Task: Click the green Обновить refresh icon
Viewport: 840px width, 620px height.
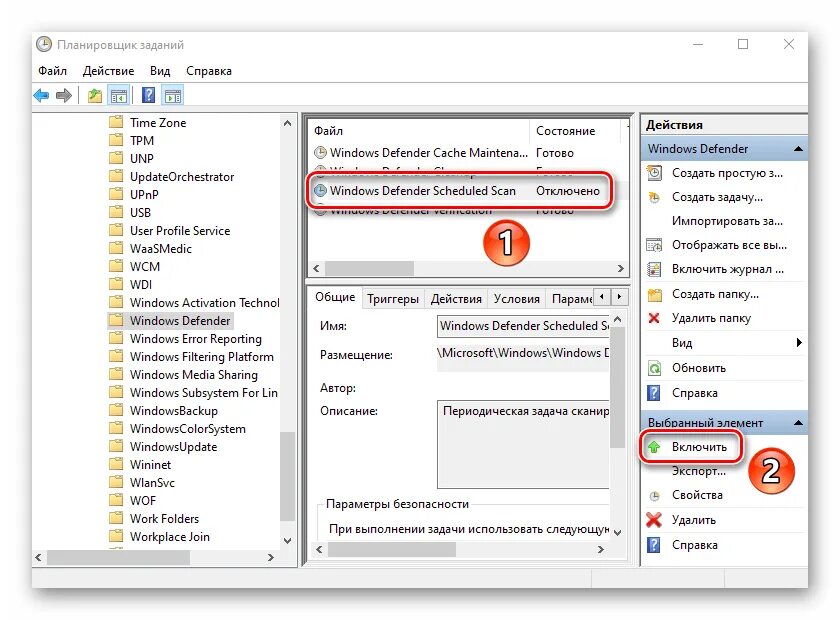Action: click(654, 368)
